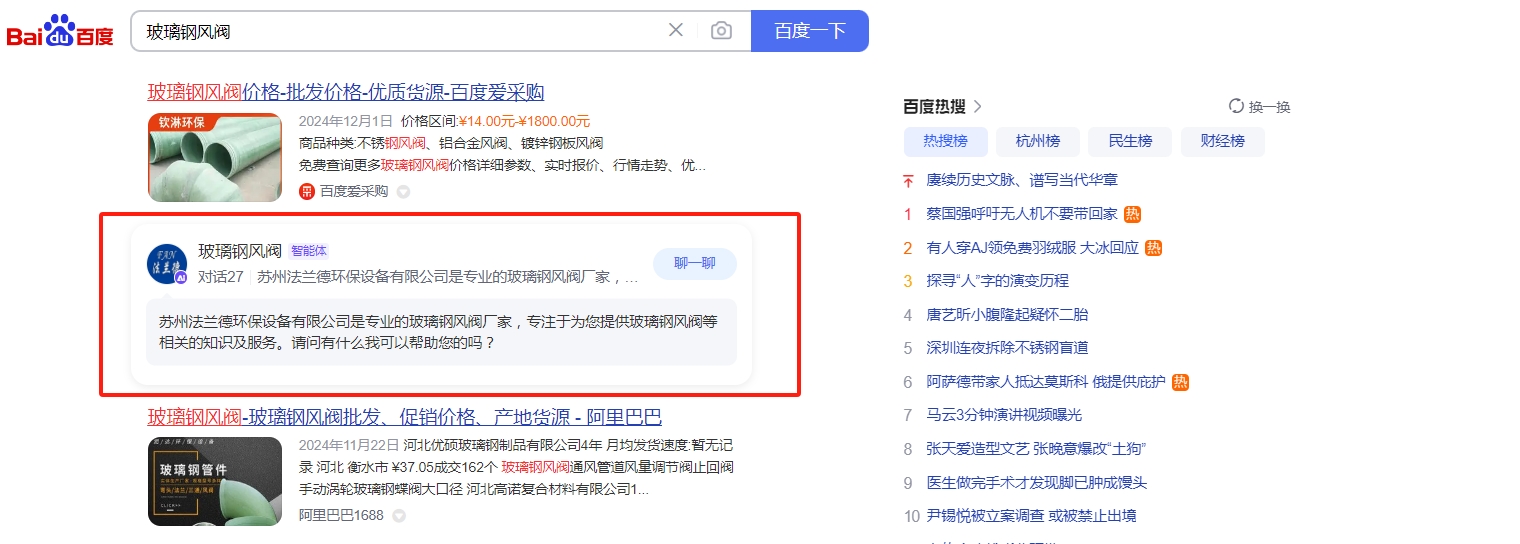This screenshot has width=1520, height=544.
Task: Click the 法兰德 AI agent avatar
Action: [x=166, y=264]
